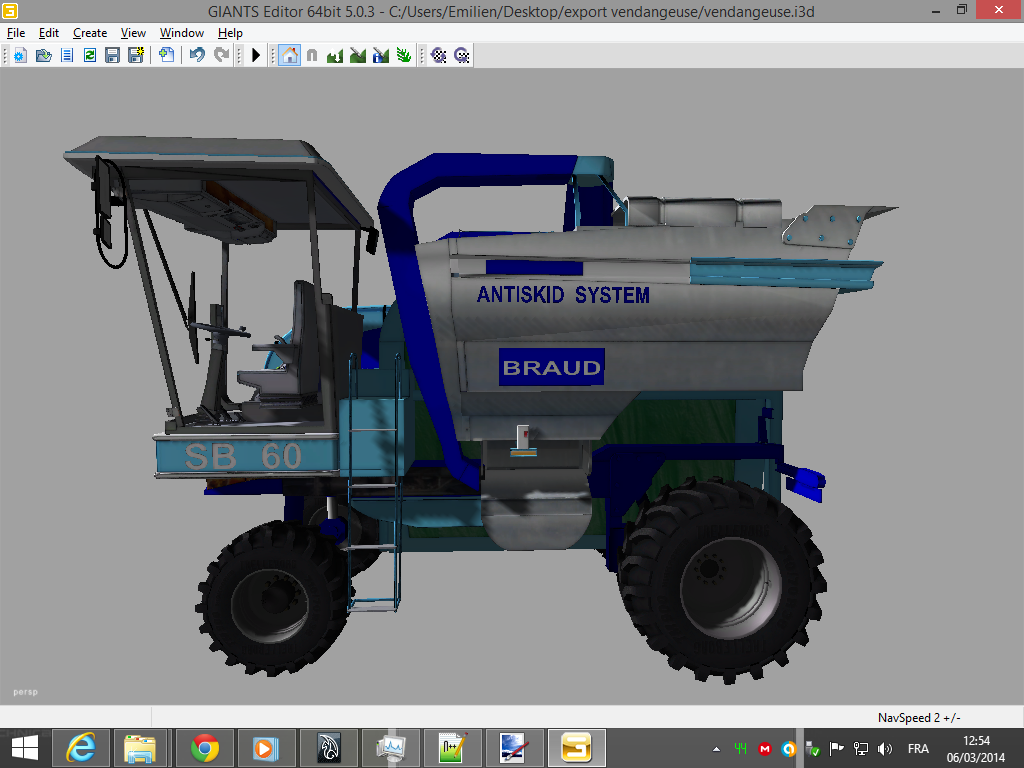
Task: Save the scene with the floppy icon
Action: tap(112, 56)
